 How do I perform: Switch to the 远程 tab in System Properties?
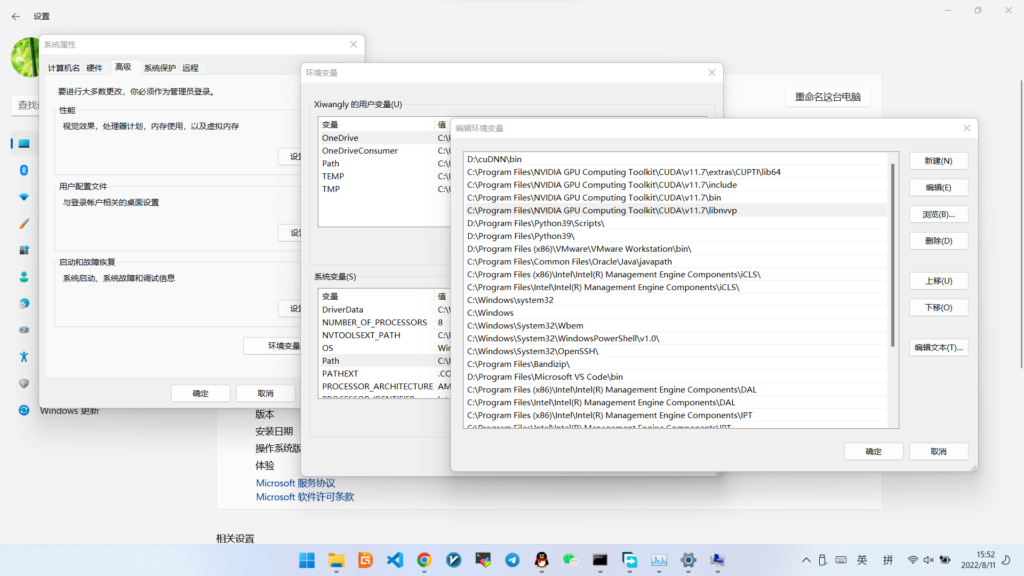[x=190, y=68]
